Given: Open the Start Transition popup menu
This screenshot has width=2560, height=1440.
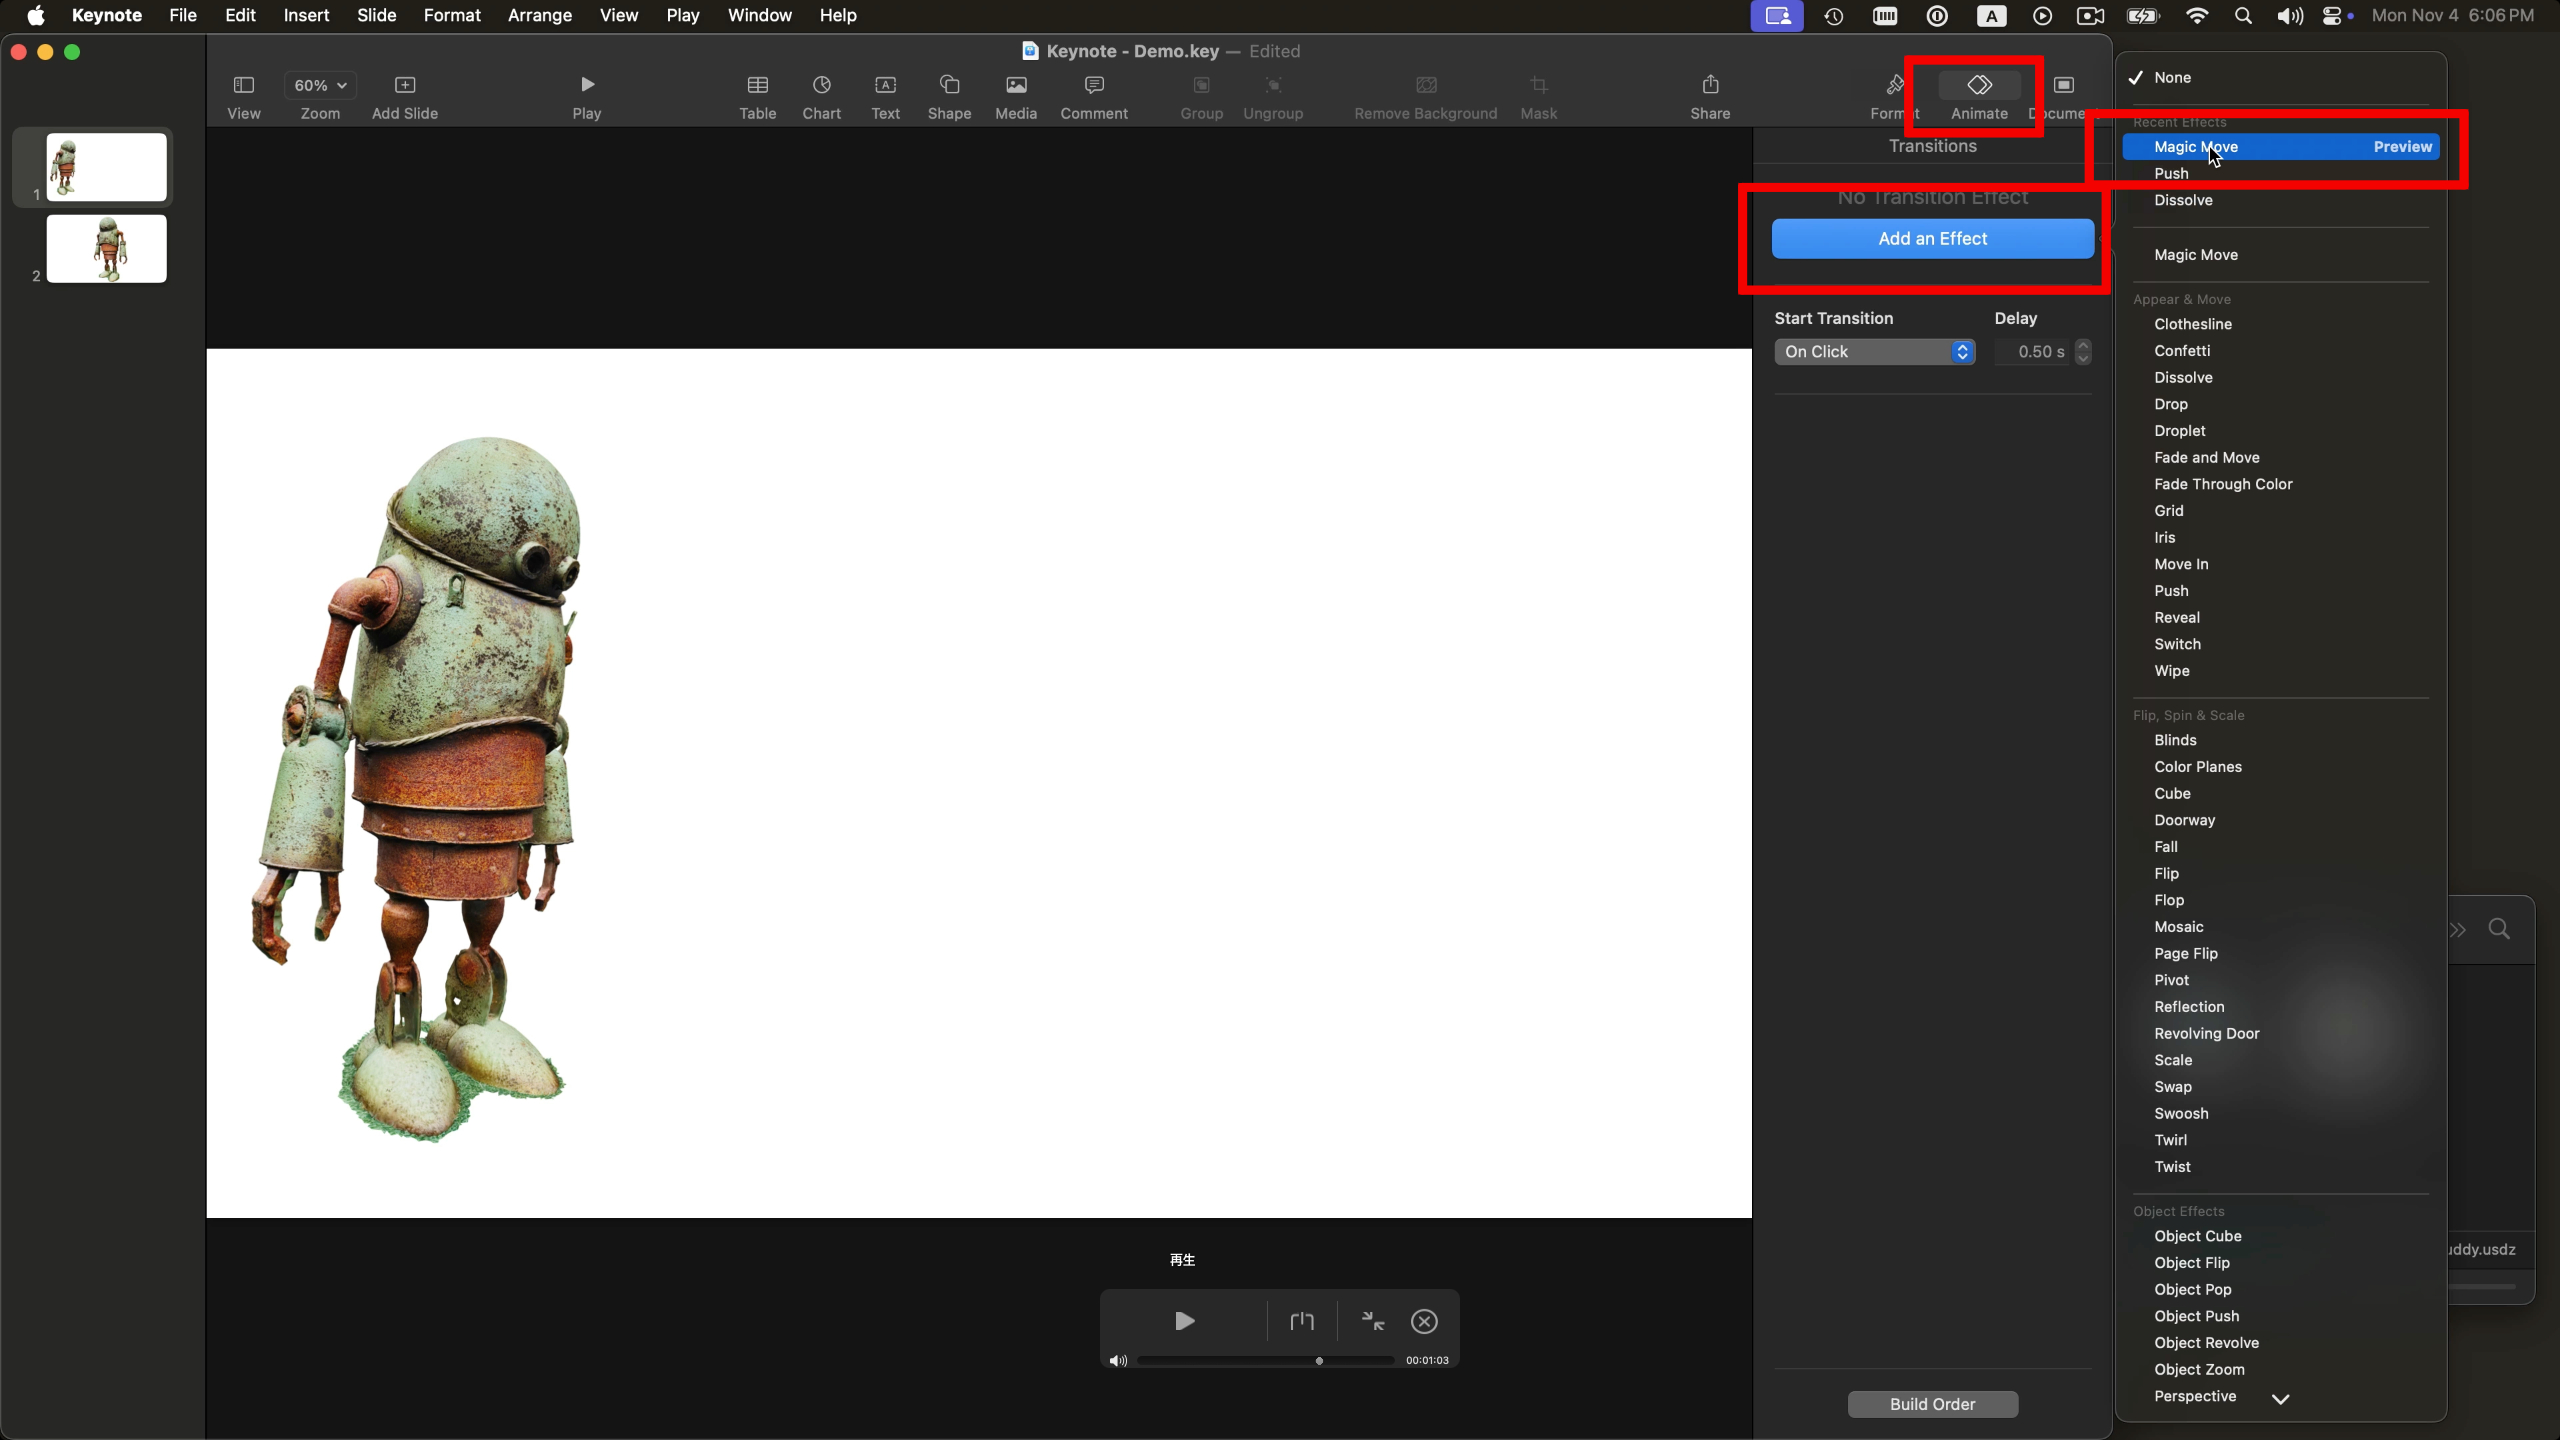Looking at the screenshot, I should tap(1873, 351).
